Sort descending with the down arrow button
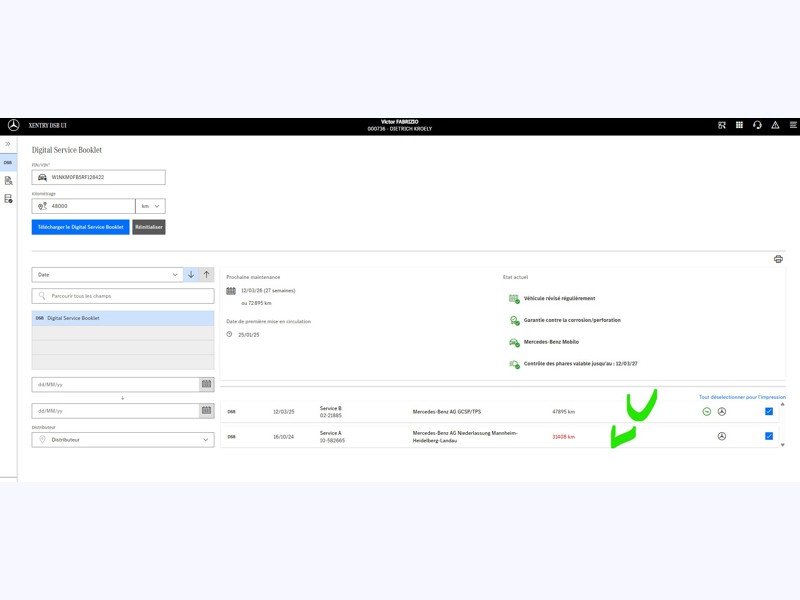Viewport: 800px width, 600px height. (x=191, y=274)
